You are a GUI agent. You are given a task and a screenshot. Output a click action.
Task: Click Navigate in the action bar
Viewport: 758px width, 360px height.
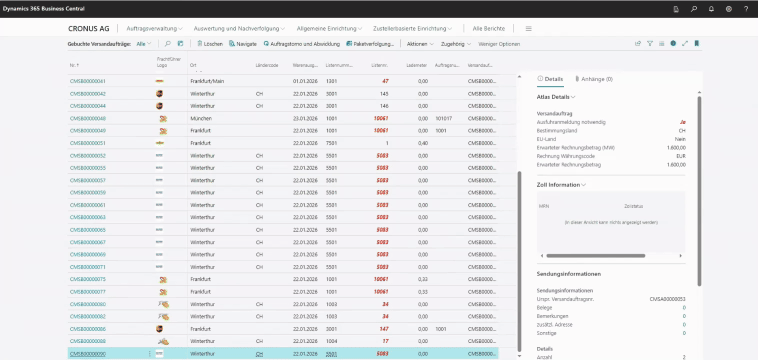click(x=243, y=43)
